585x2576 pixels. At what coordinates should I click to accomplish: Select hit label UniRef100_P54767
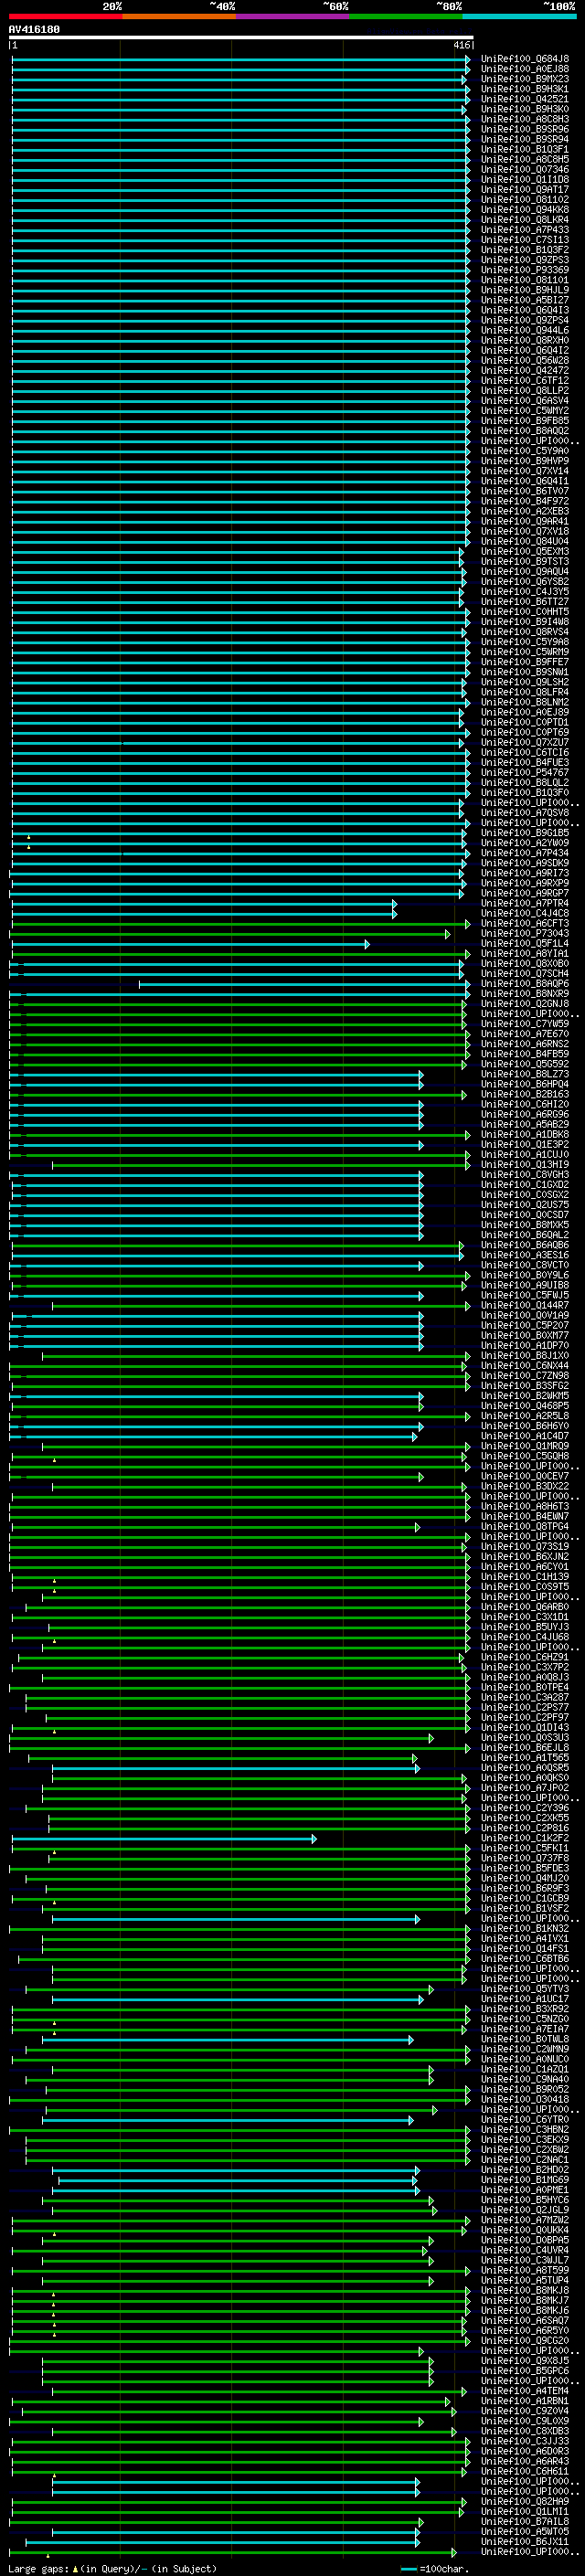click(525, 773)
